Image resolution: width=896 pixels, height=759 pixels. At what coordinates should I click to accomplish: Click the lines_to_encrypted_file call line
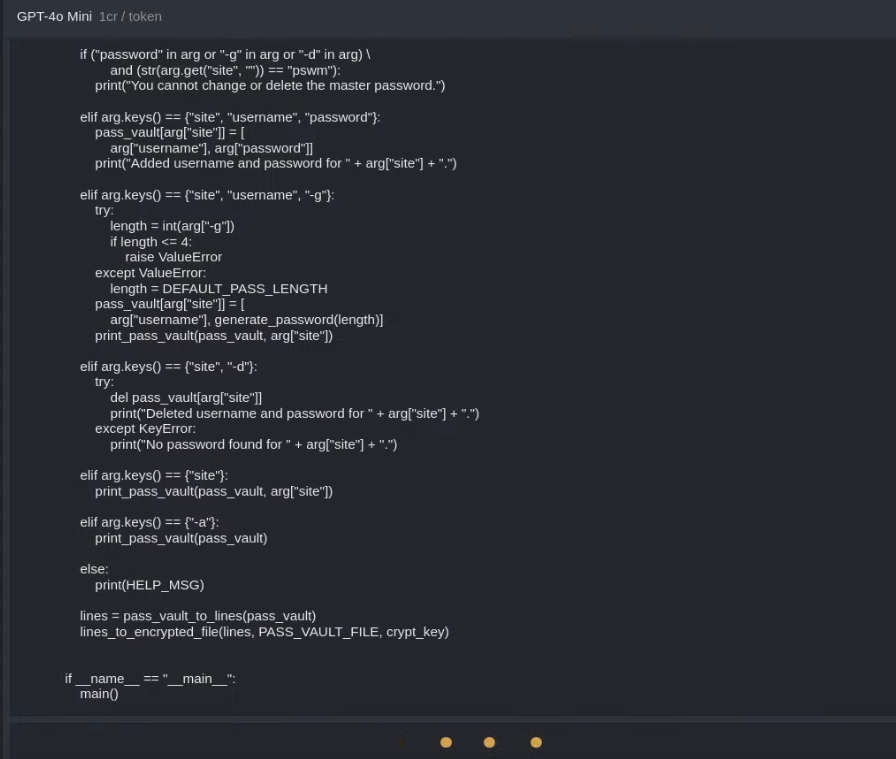[x=264, y=632]
